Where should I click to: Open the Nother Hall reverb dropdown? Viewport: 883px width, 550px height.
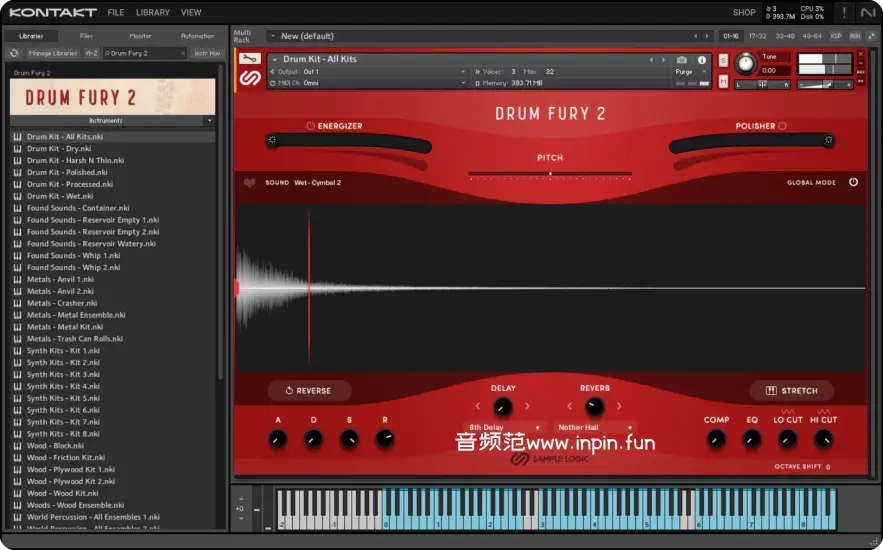(595, 428)
